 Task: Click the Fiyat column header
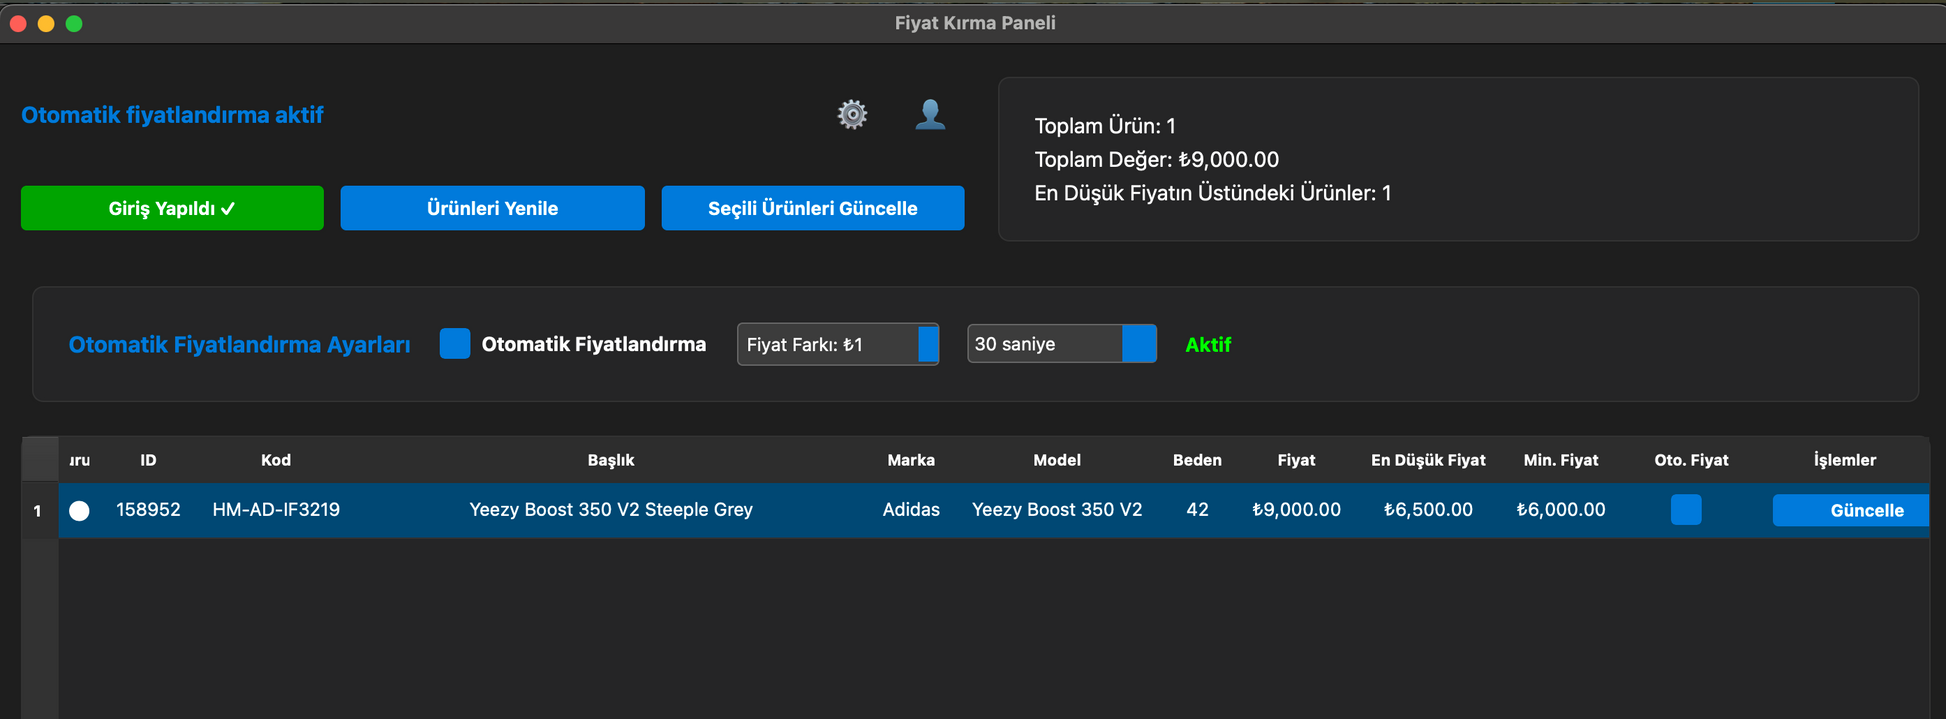pyautogui.click(x=1296, y=460)
